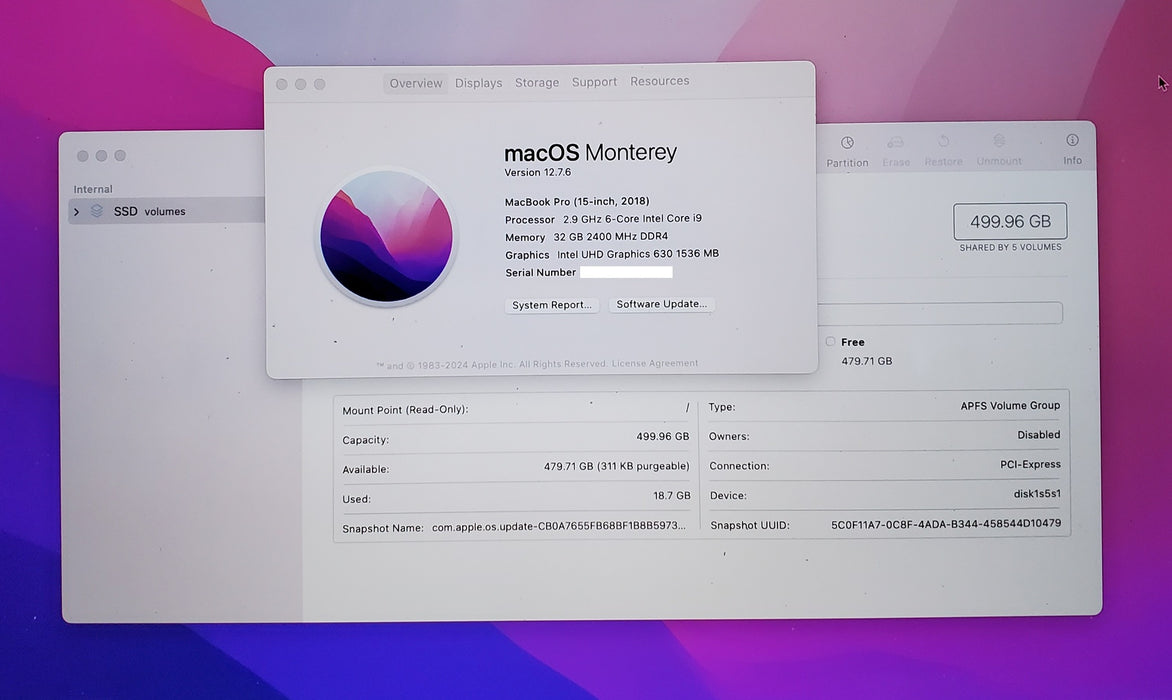Close the About This Mac window
Image resolution: width=1172 pixels, height=700 pixels.
(282, 84)
